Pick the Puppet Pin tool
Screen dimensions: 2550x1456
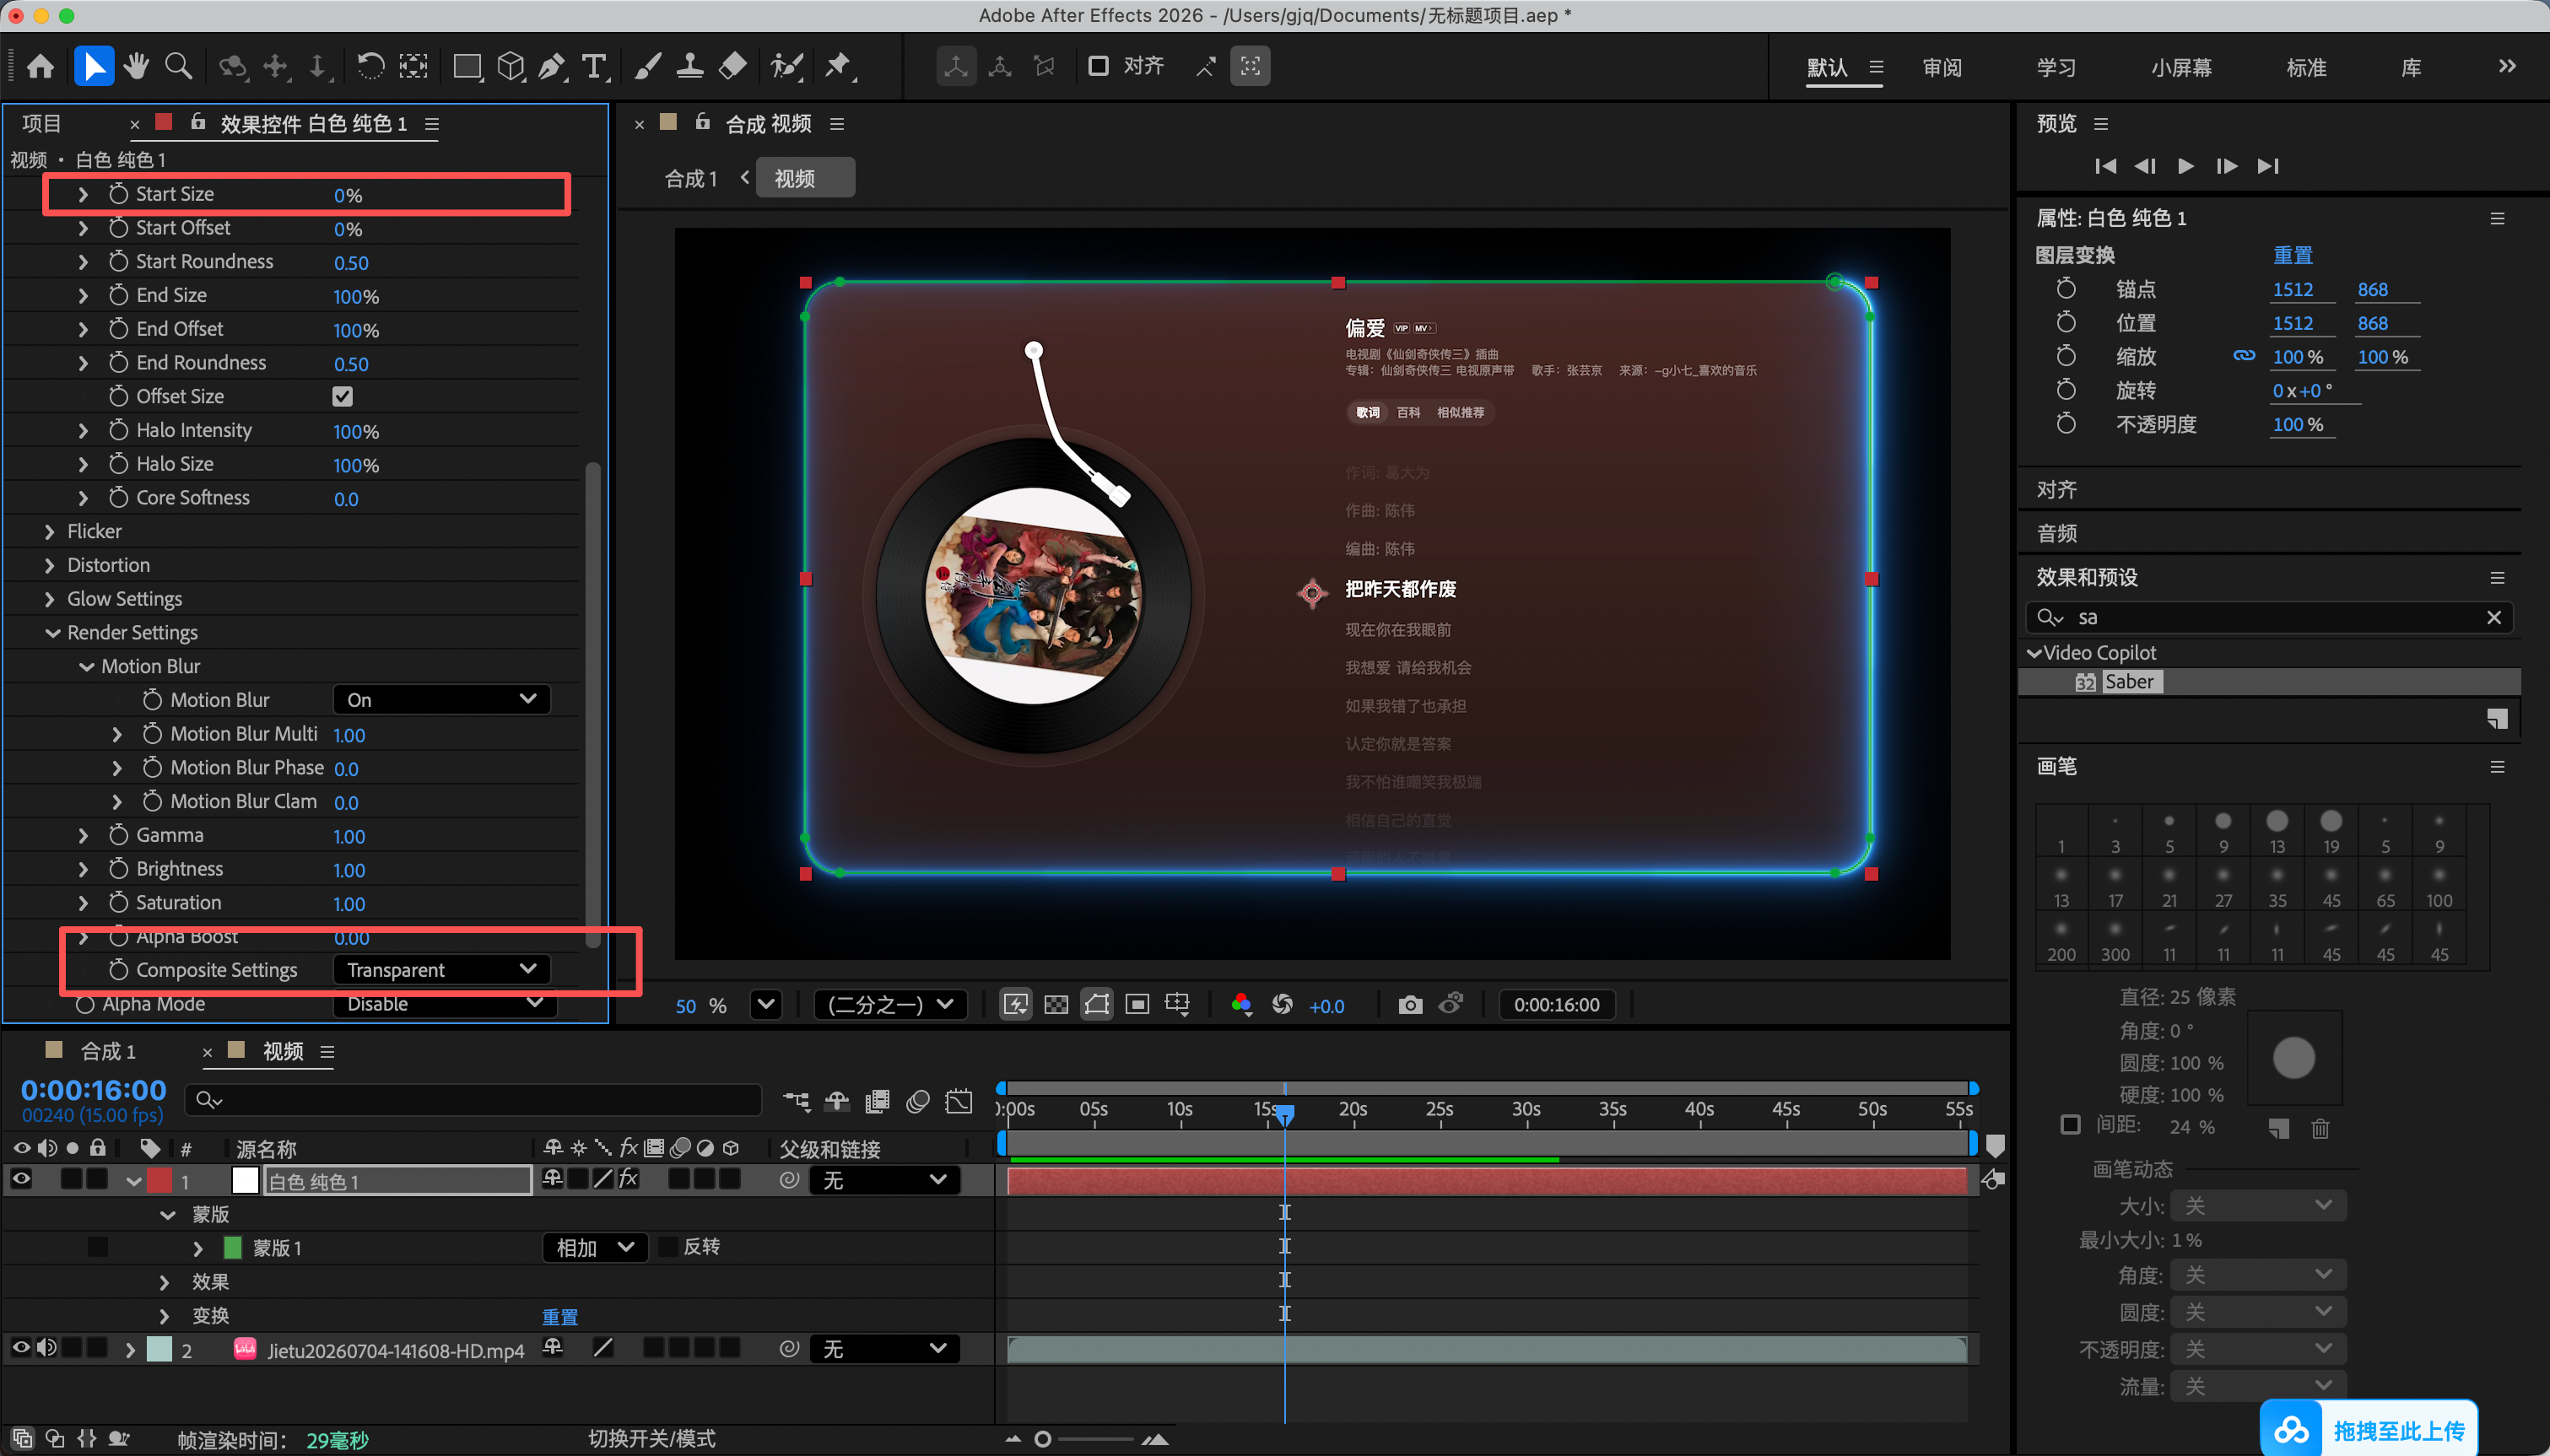pyautogui.click(x=838, y=66)
